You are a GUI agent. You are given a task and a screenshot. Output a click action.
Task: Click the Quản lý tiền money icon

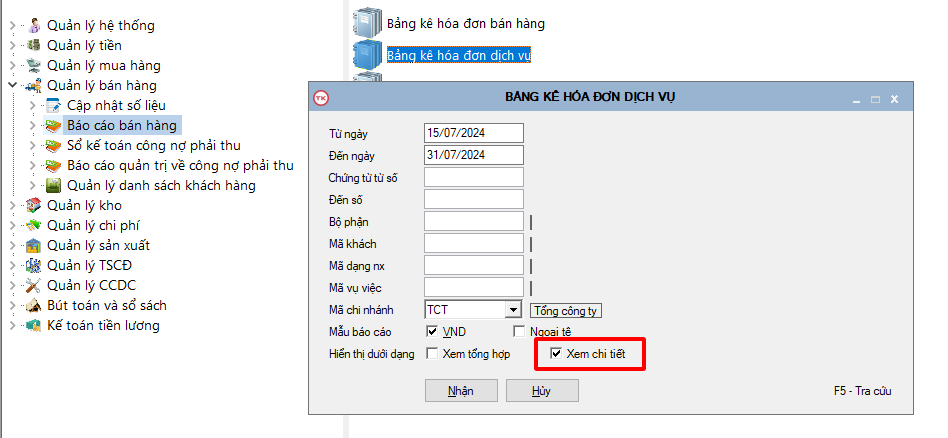(34, 45)
